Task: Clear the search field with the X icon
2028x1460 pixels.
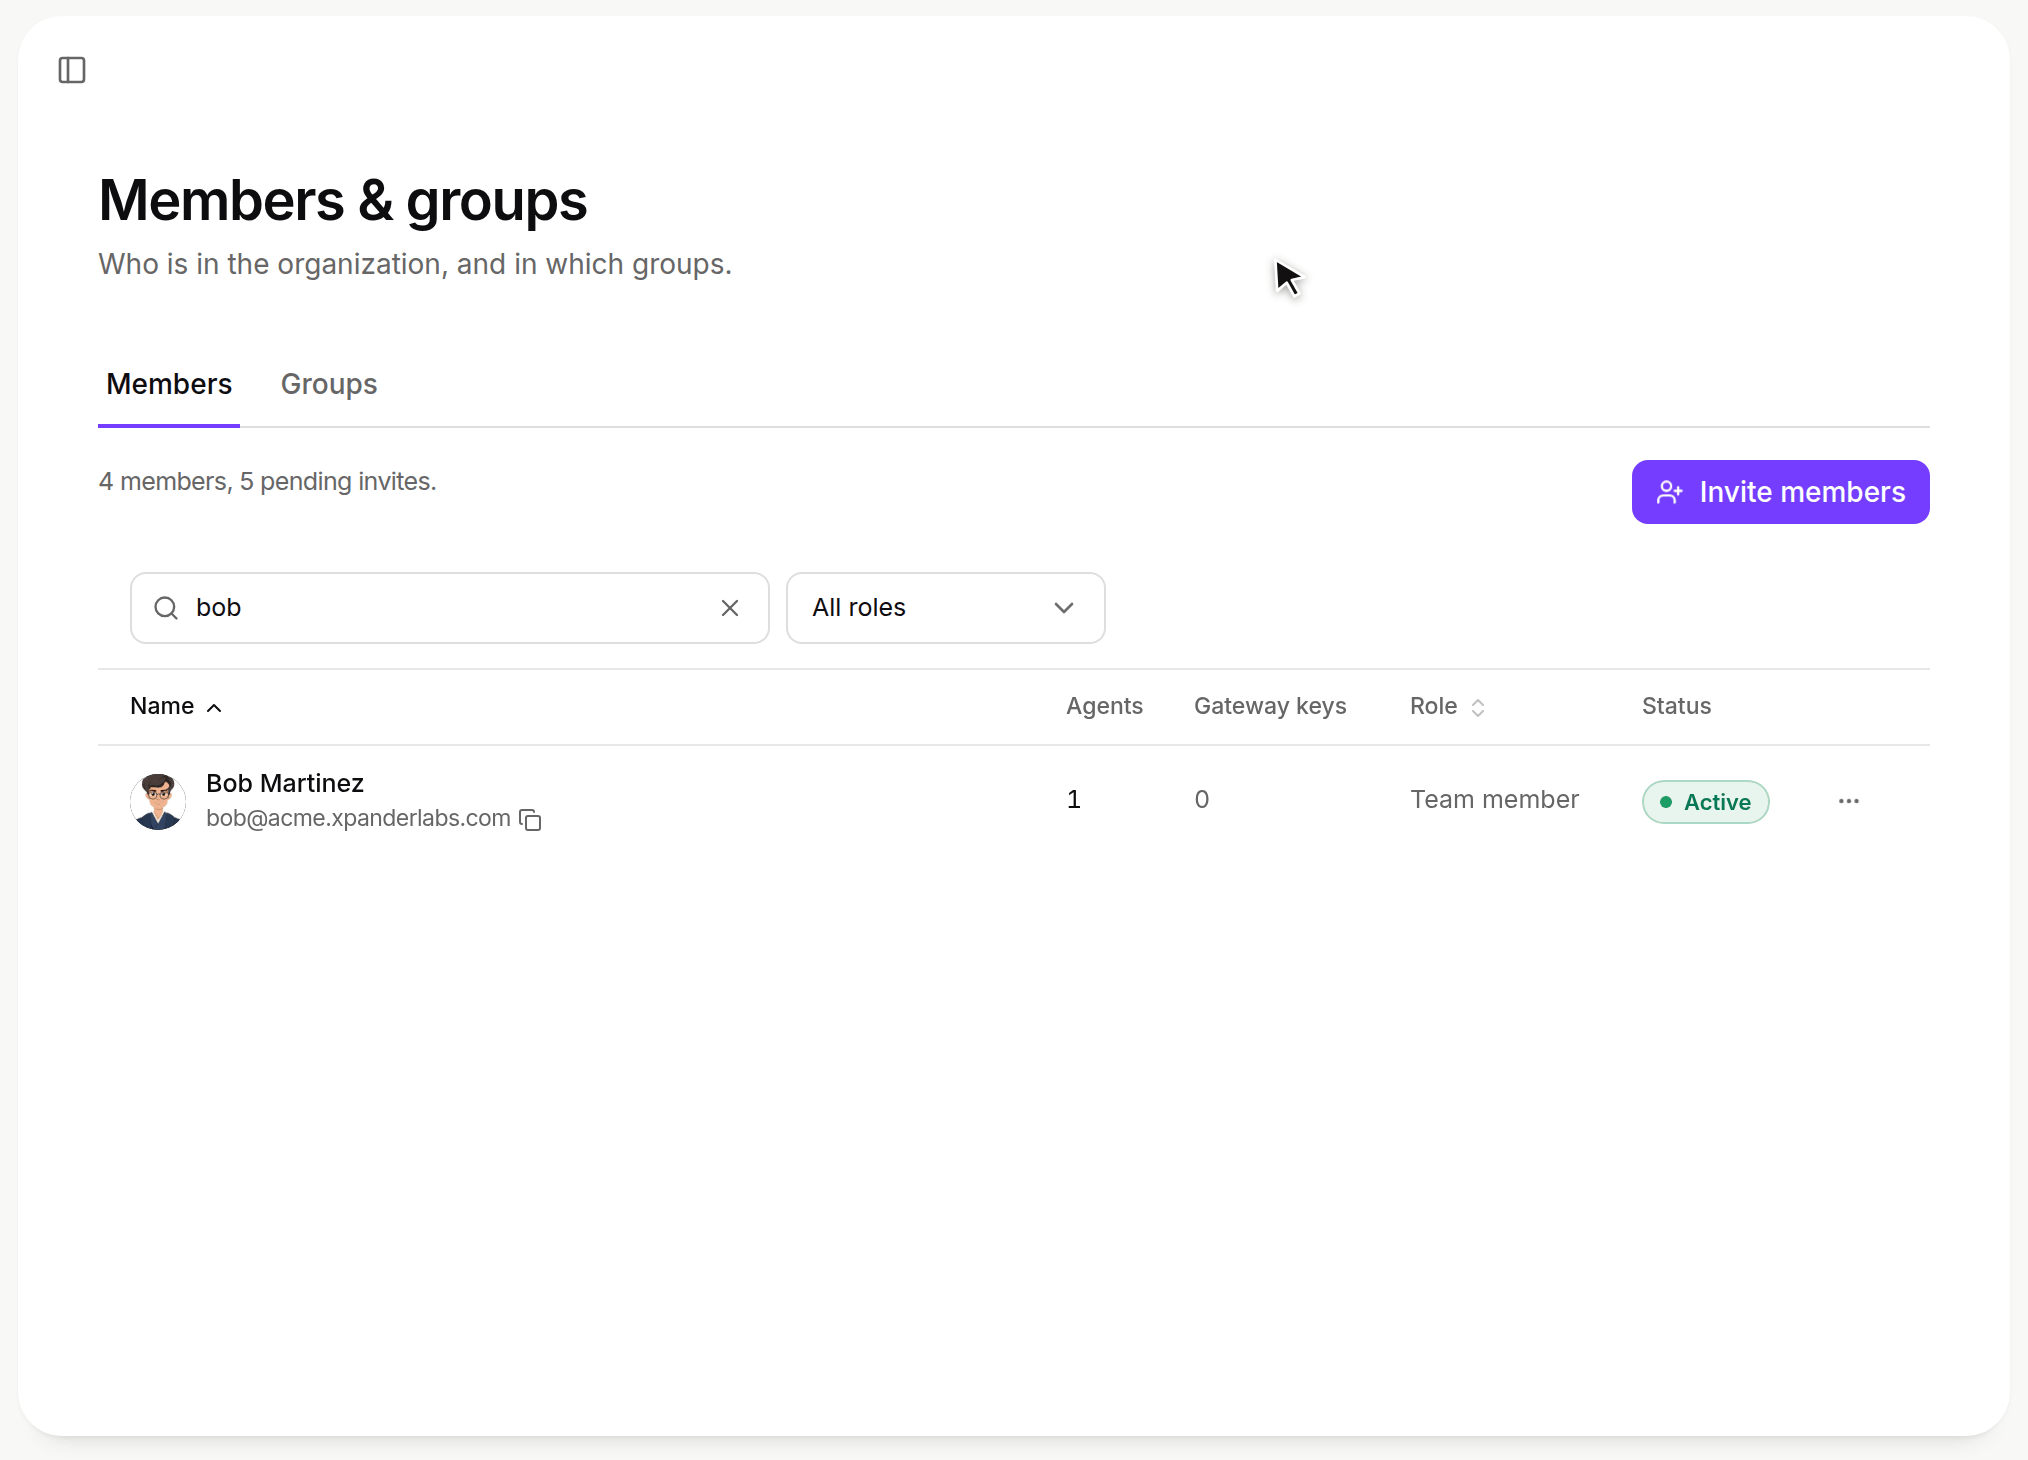Action: 730,608
